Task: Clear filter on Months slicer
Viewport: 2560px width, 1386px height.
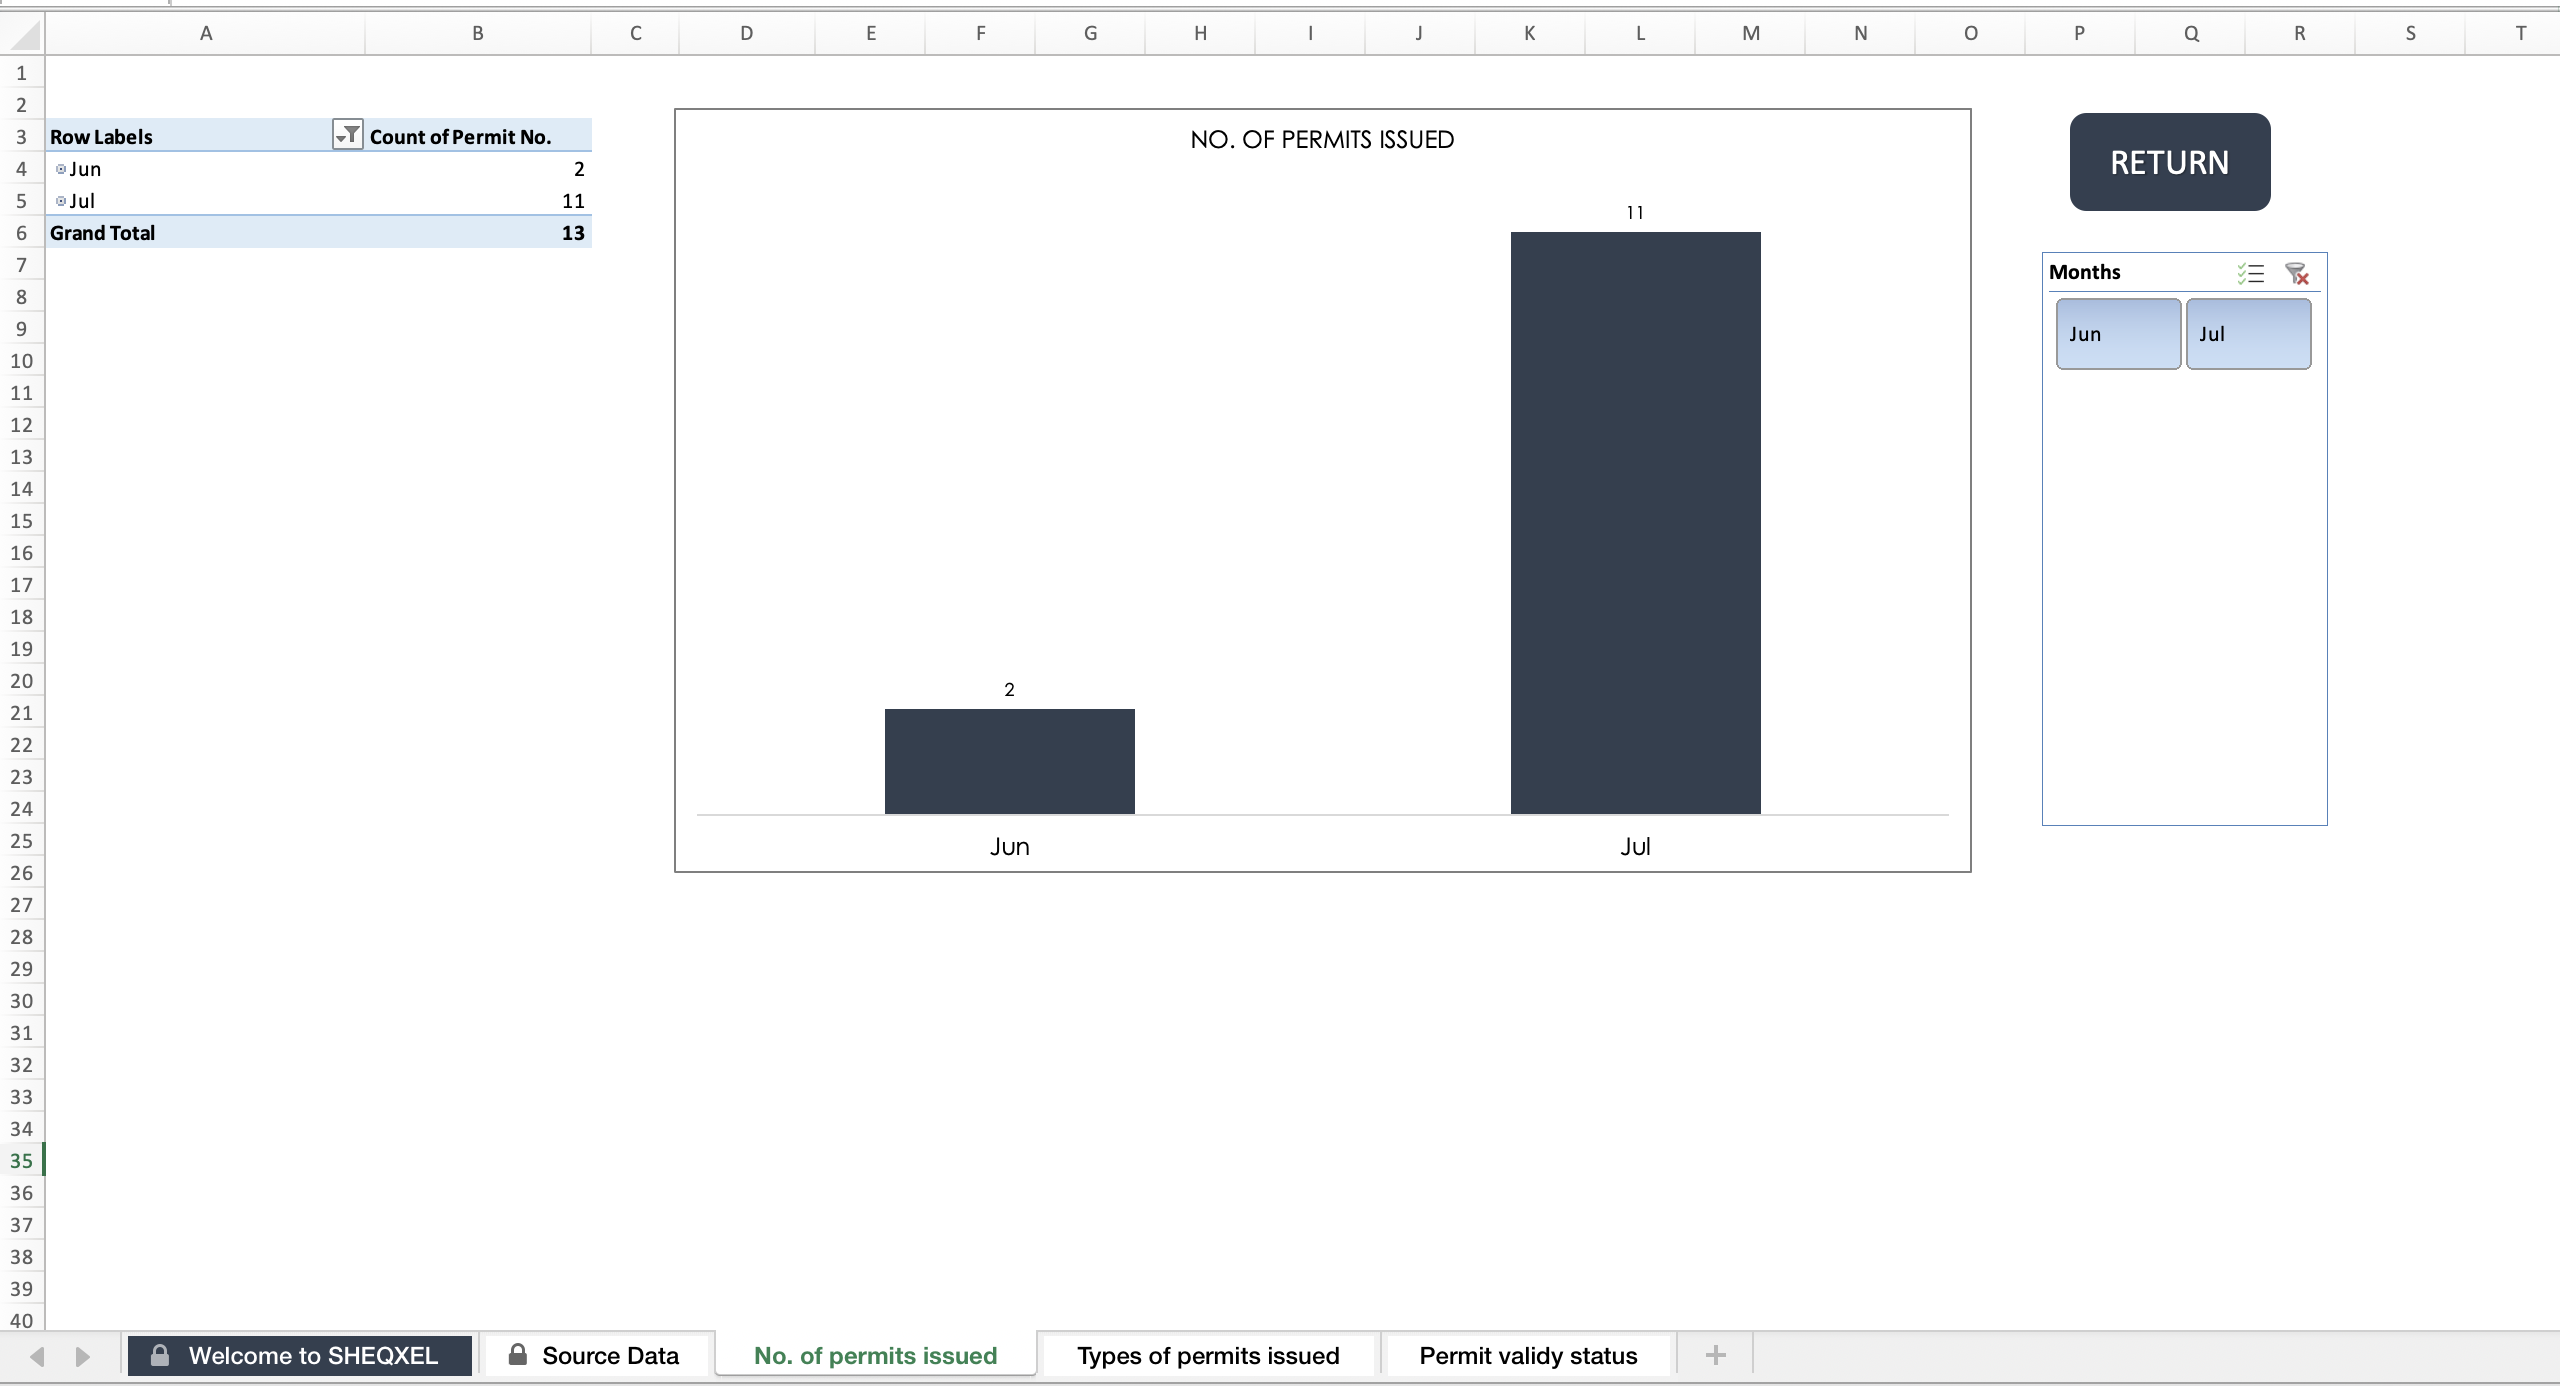Action: click(x=2297, y=273)
